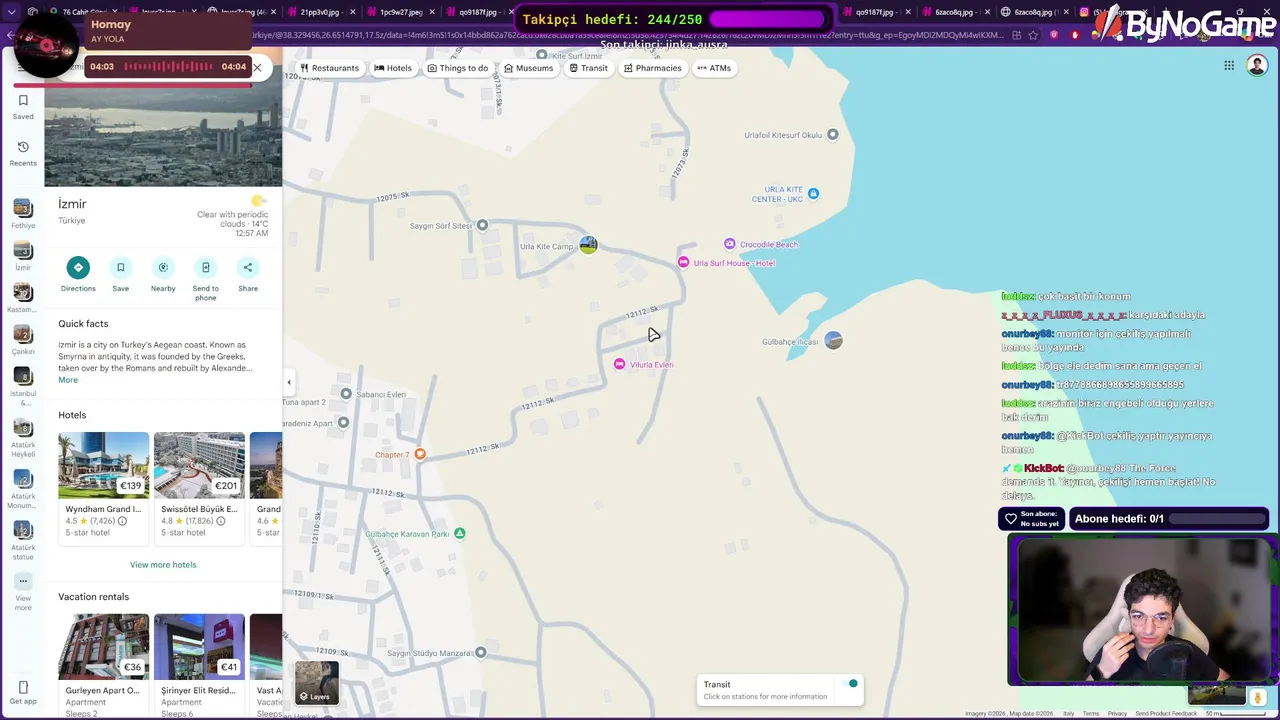
Task: Open Atatürk Heykeli recent item
Action: coord(23,437)
